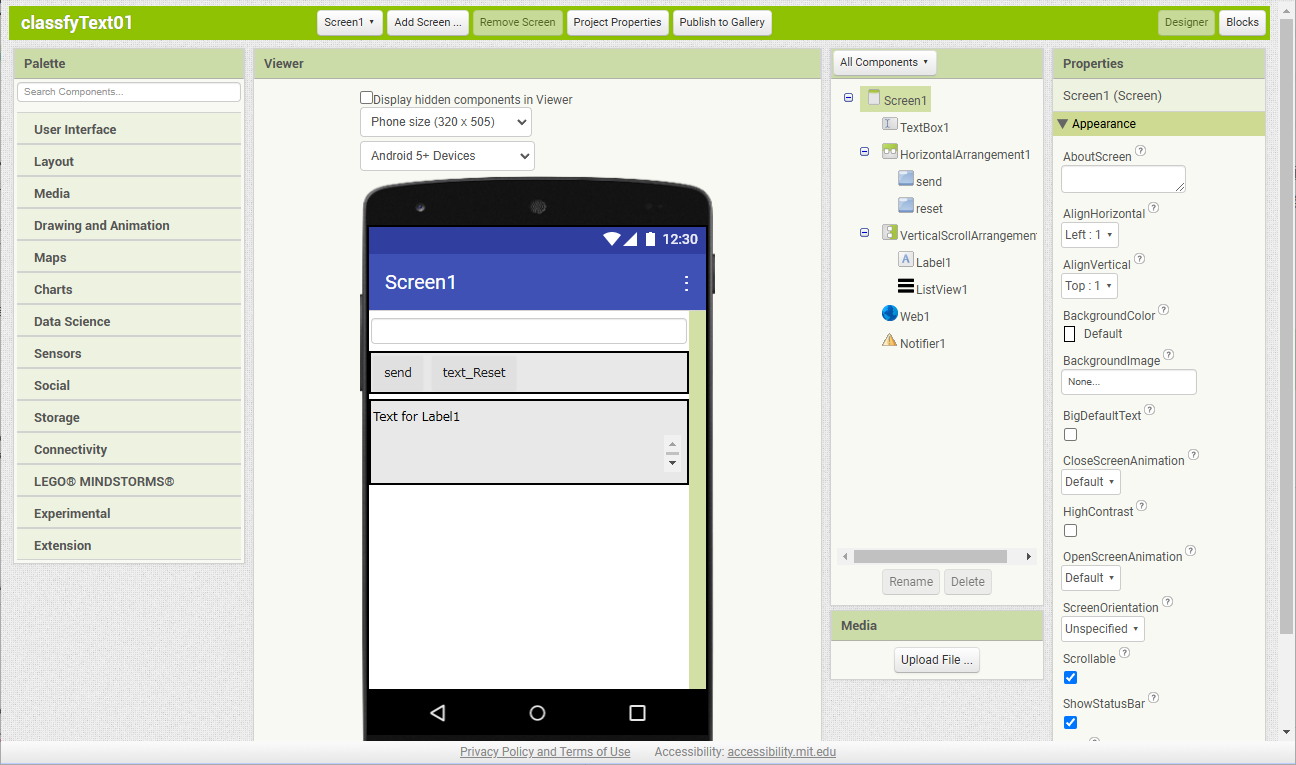Image resolution: width=1296 pixels, height=765 pixels.
Task: Open OpenScreenAnimation help question mark
Action: click(x=1191, y=551)
